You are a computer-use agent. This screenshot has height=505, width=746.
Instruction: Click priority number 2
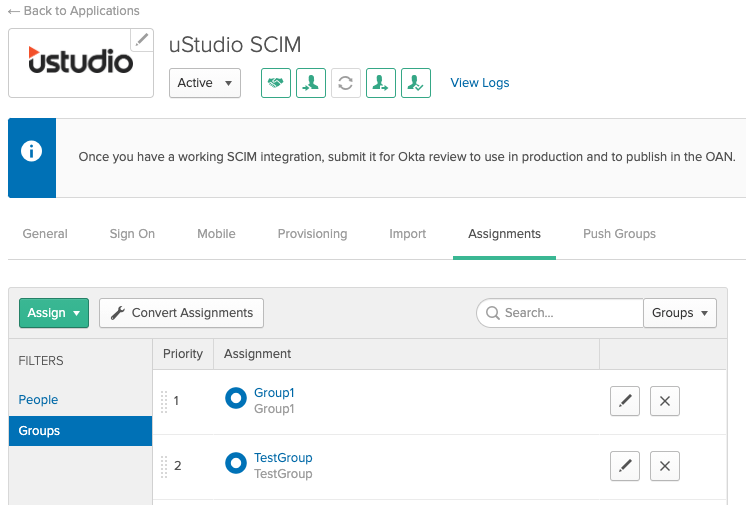177,465
